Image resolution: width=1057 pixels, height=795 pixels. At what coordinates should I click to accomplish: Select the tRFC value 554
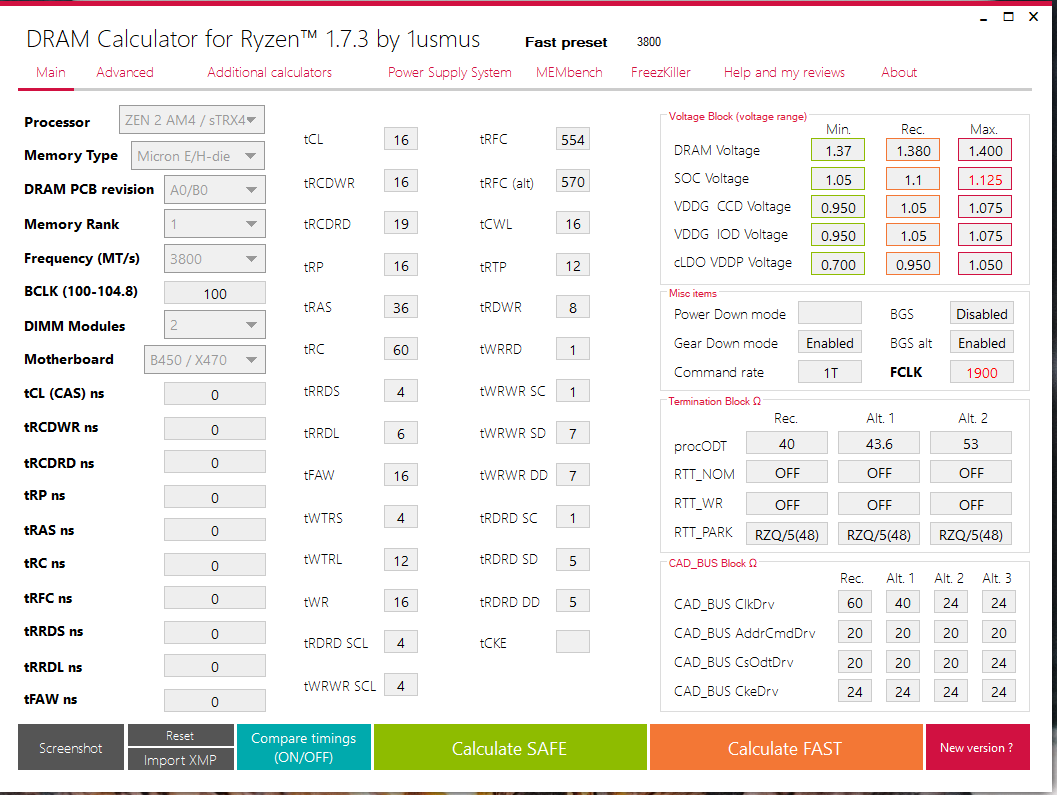pos(573,140)
